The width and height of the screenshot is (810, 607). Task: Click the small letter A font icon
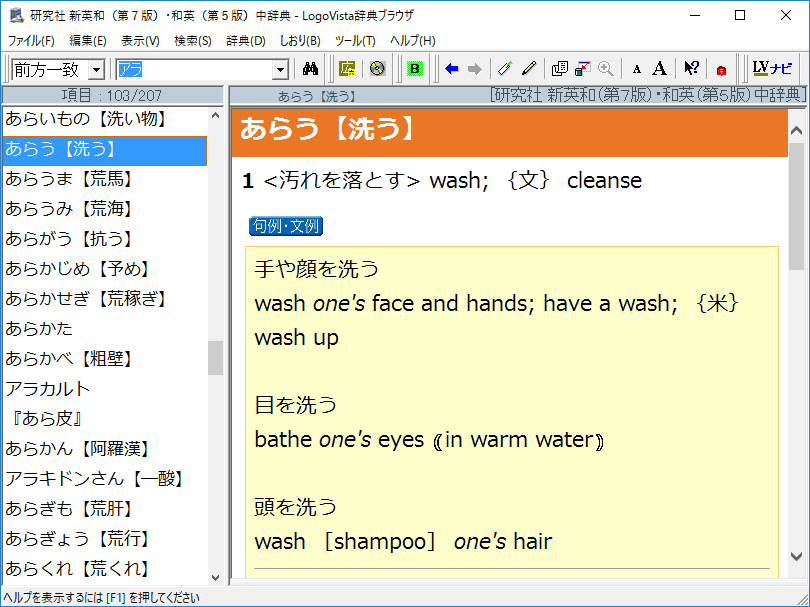[636, 69]
